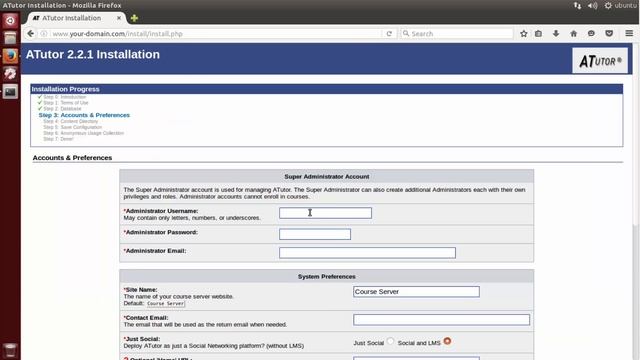Click 'Step 5: Save Configuration' item
Screen dimensions: 640x360
coord(73,127)
